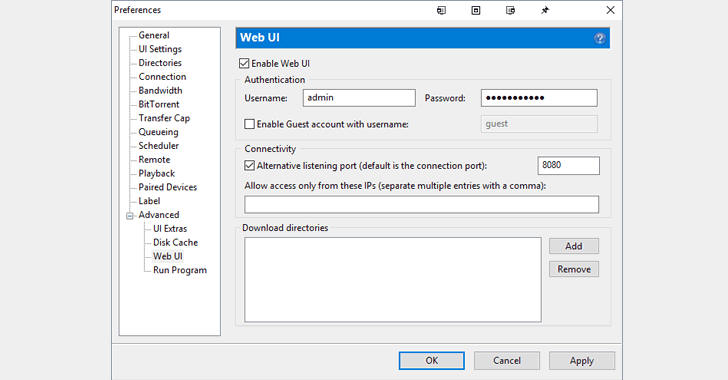Uncheck Alternative listening port option

pyautogui.click(x=249, y=165)
